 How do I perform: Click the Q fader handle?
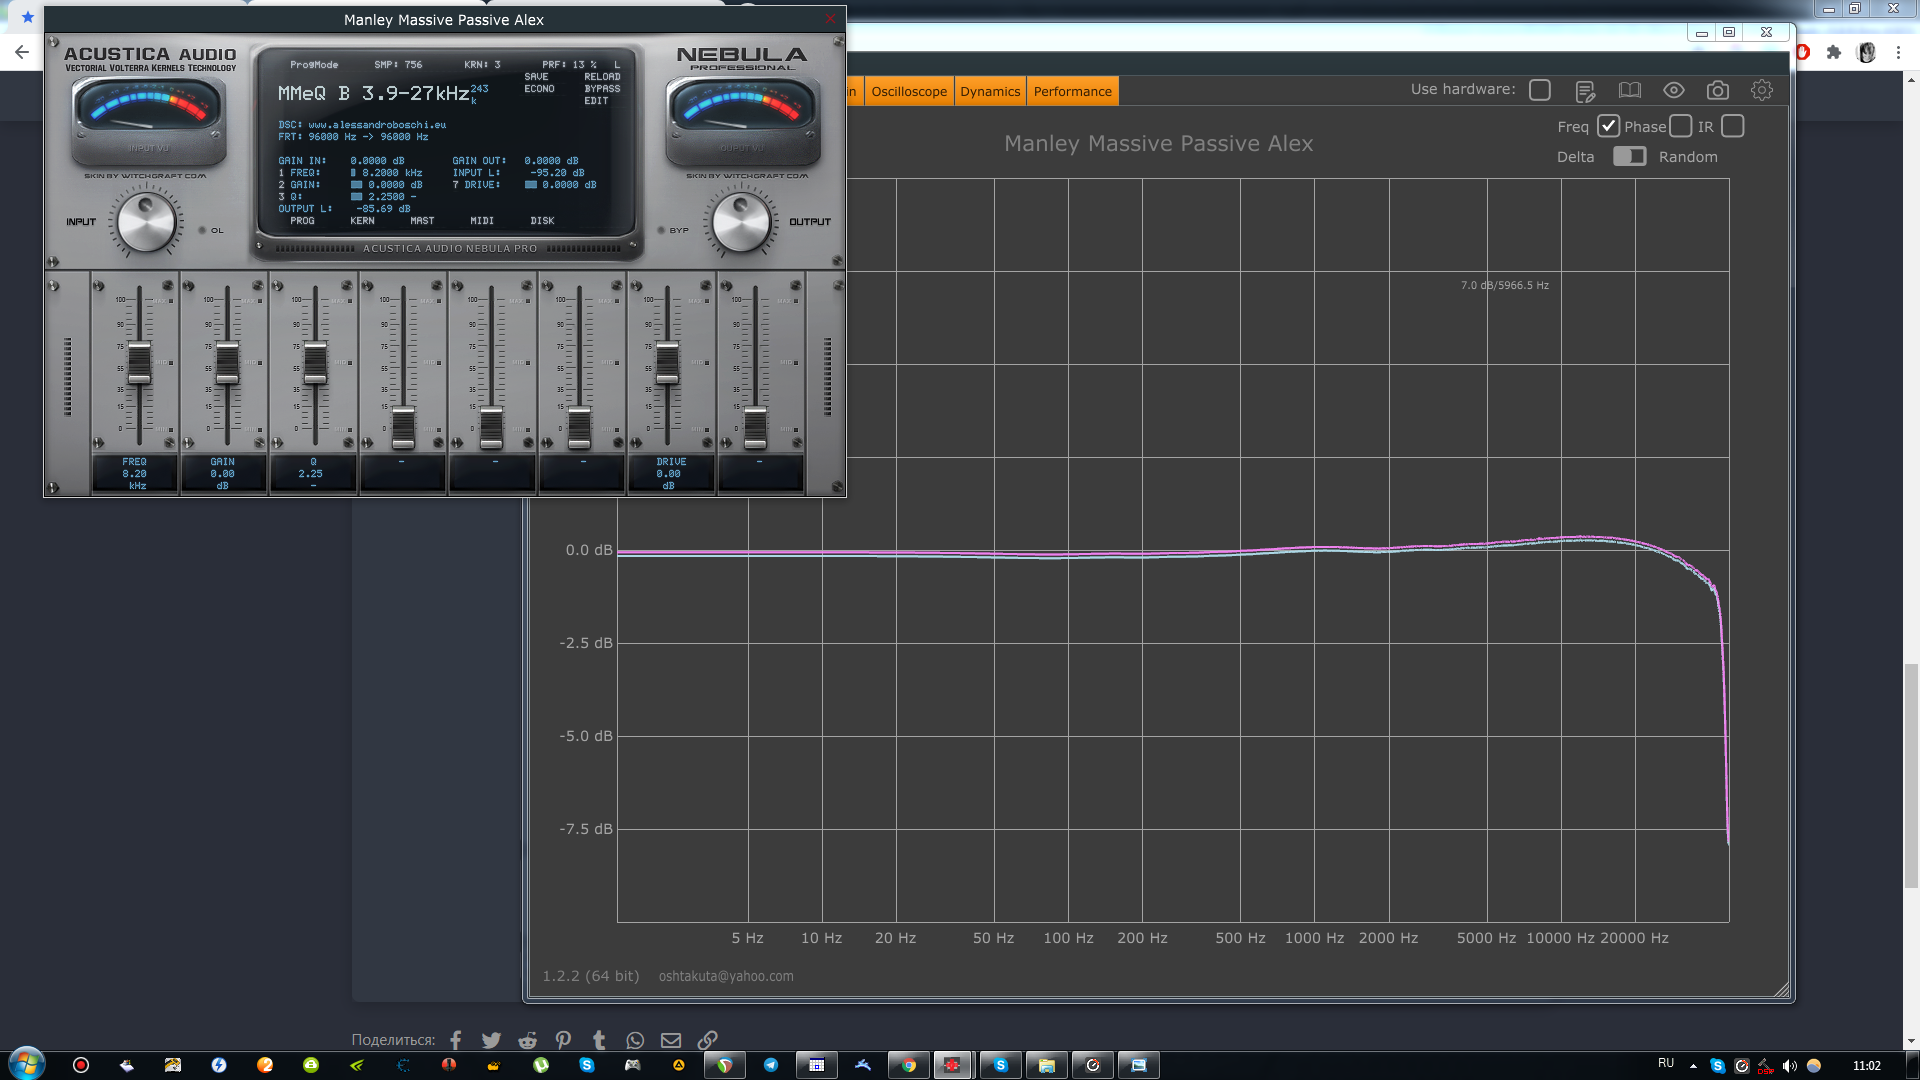(x=315, y=363)
